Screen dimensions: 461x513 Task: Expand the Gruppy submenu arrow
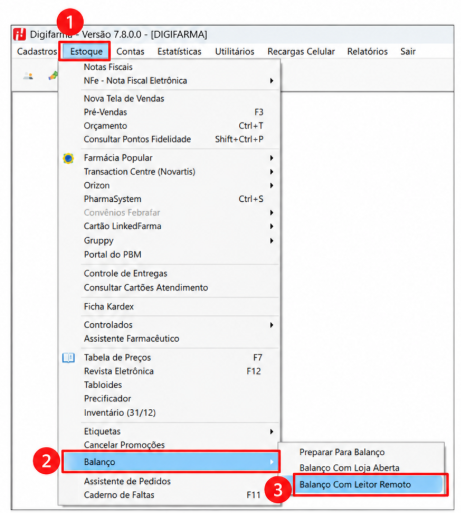coord(272,241)
